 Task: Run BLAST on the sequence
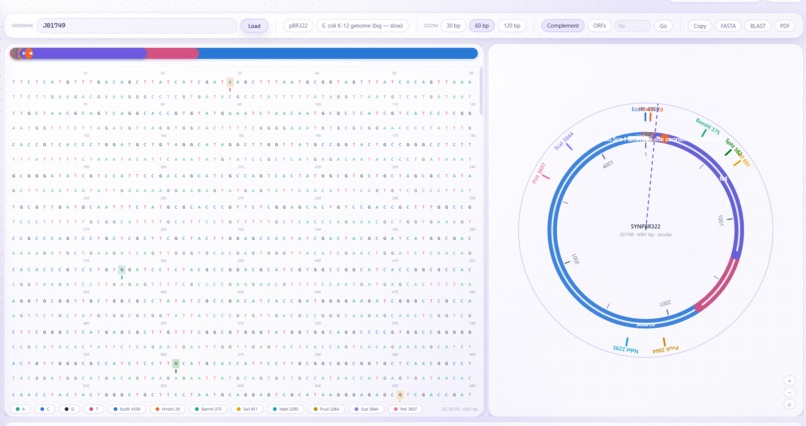pos(758,26)
